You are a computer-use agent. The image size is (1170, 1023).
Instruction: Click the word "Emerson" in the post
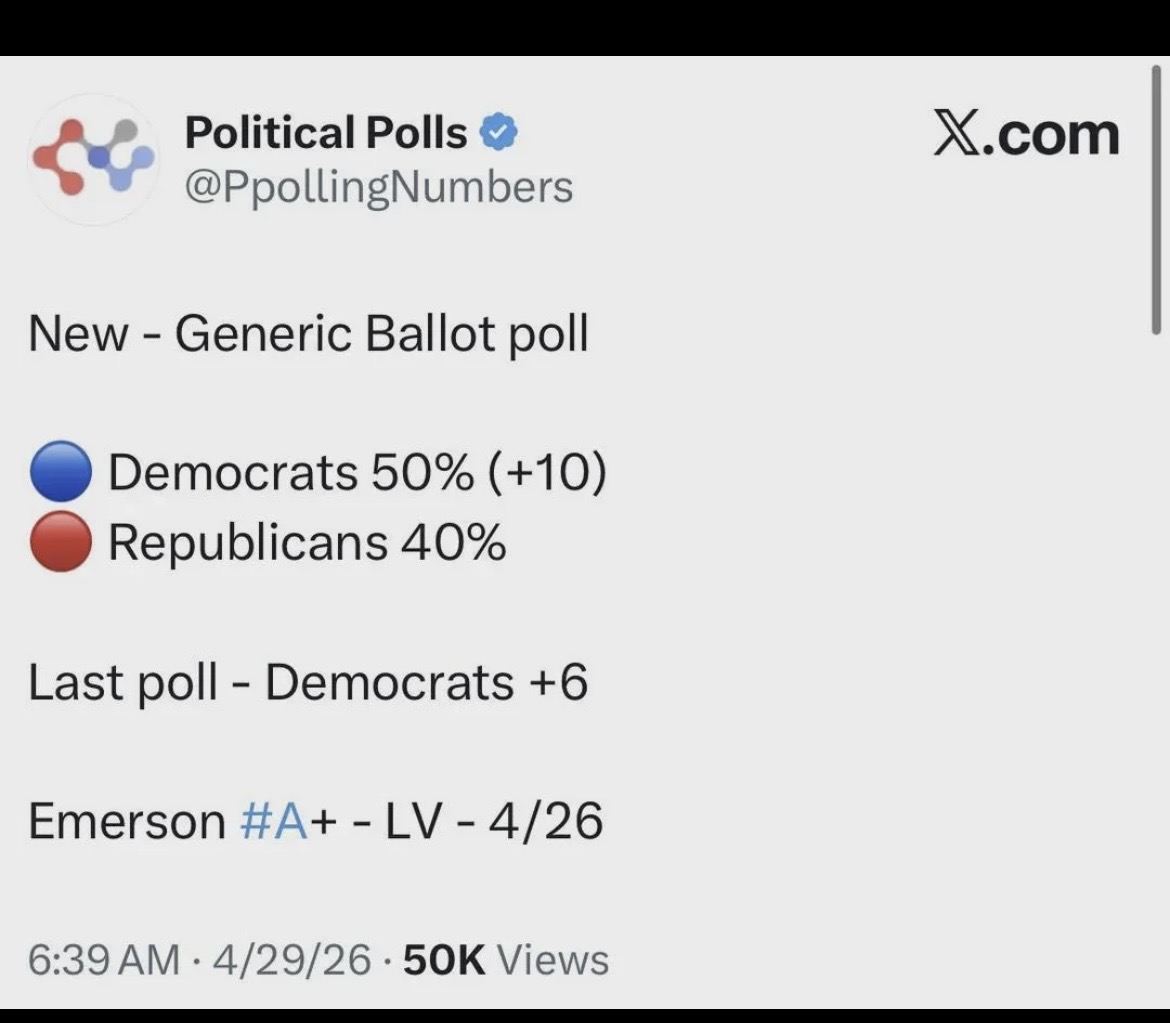(127, 821)
